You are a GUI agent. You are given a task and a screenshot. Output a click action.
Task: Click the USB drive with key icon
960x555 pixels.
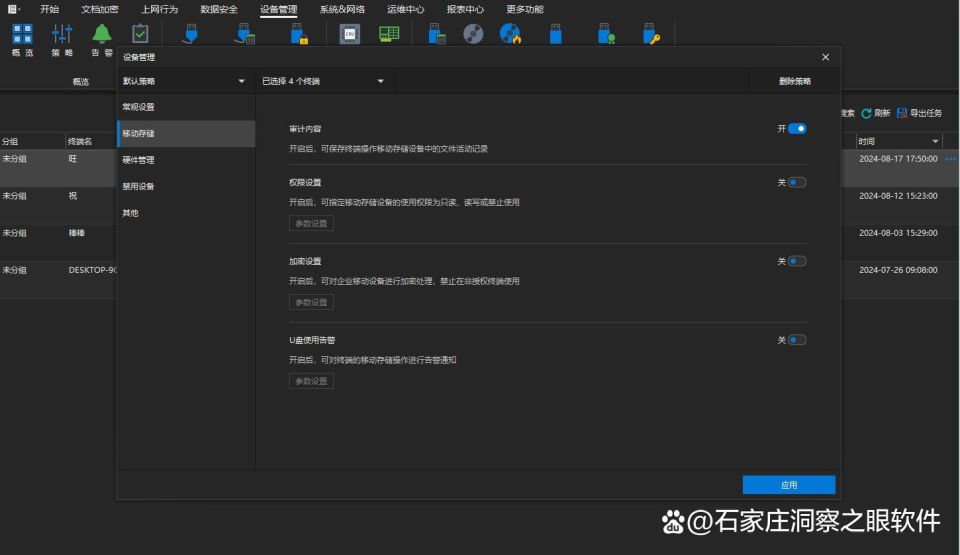point(651,34)
